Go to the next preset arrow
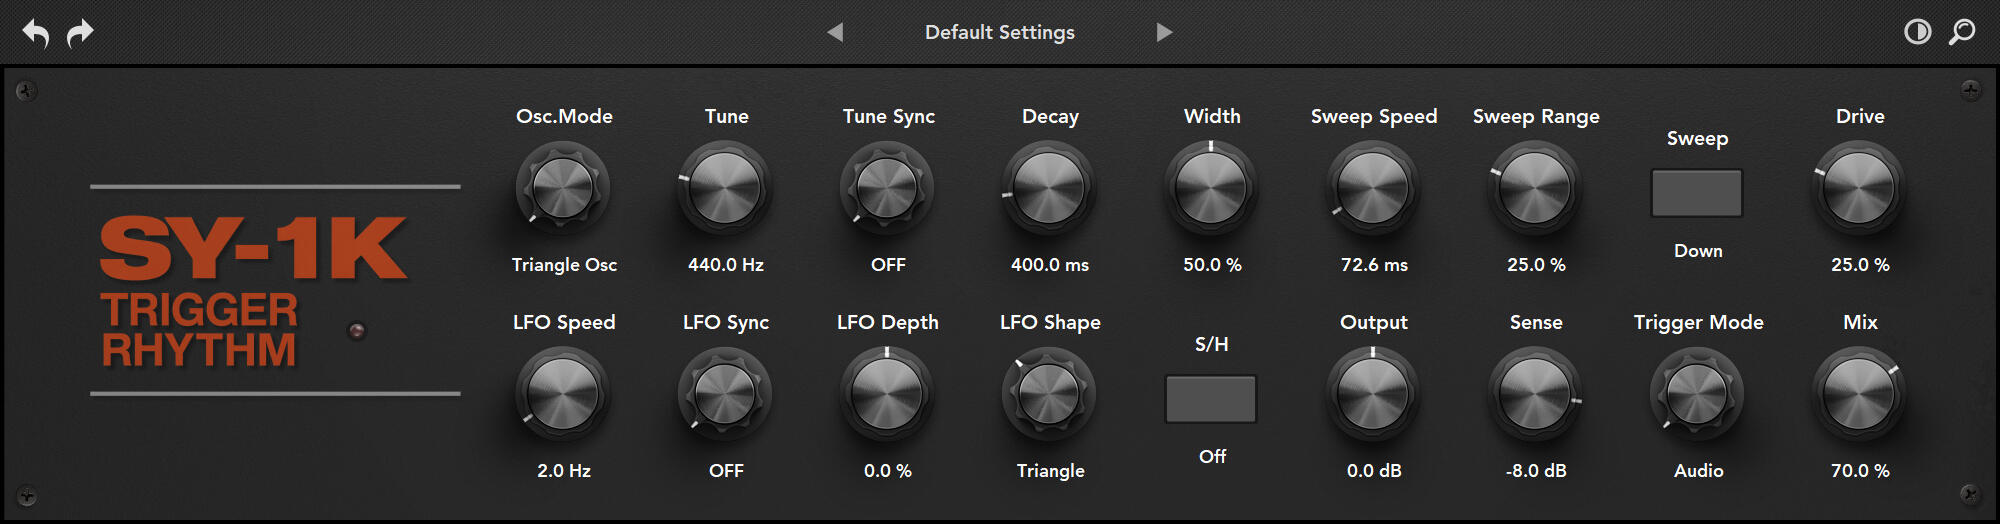Image resolution: width=2000 pixels, height=524 pixels. pyautogui.click(x=1164, y=32)
